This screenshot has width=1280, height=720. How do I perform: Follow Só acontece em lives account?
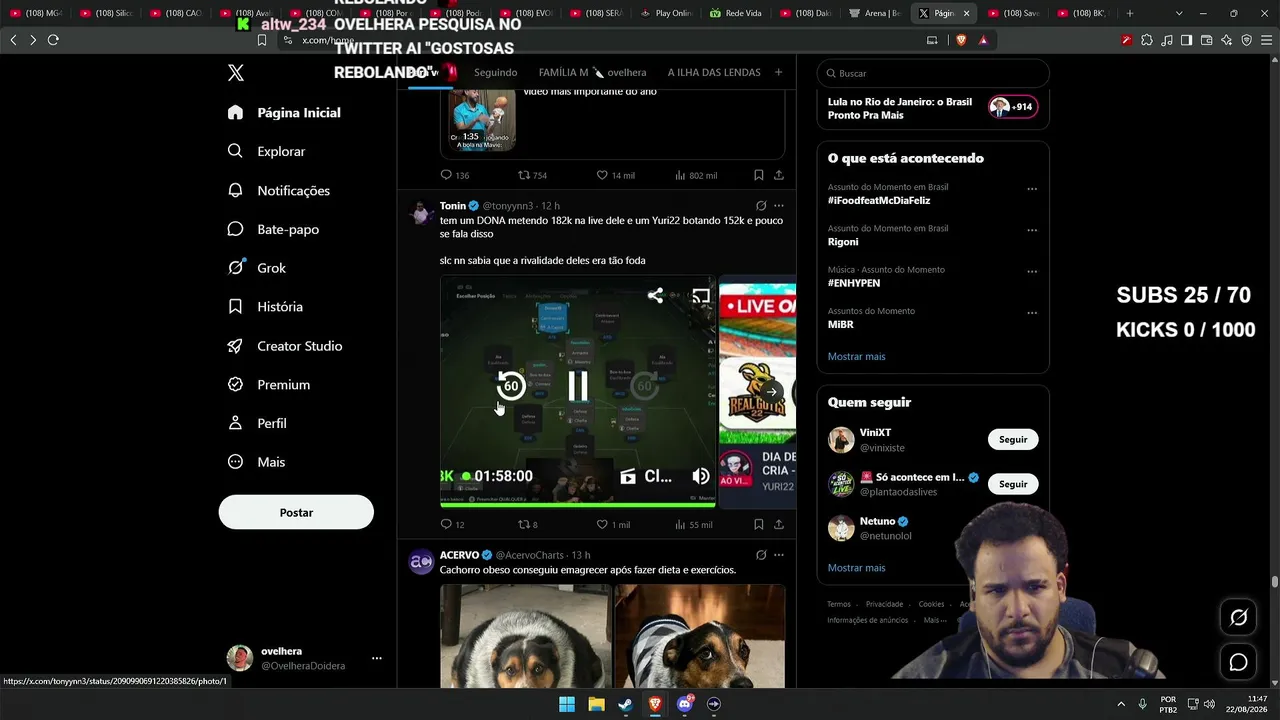(1013, 484)
